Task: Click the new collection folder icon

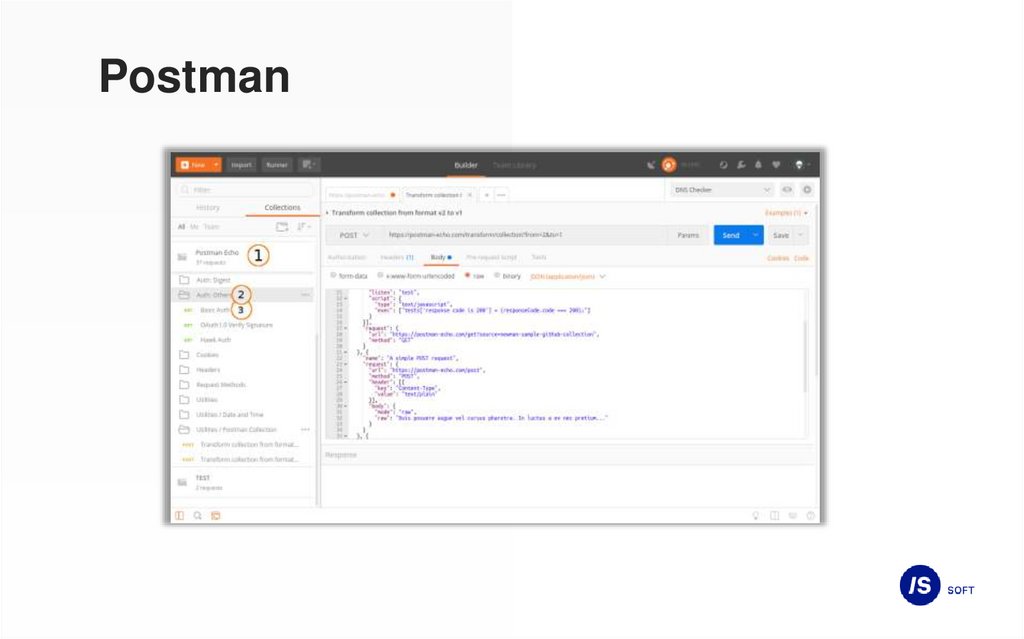Action: tap(282, 227)
